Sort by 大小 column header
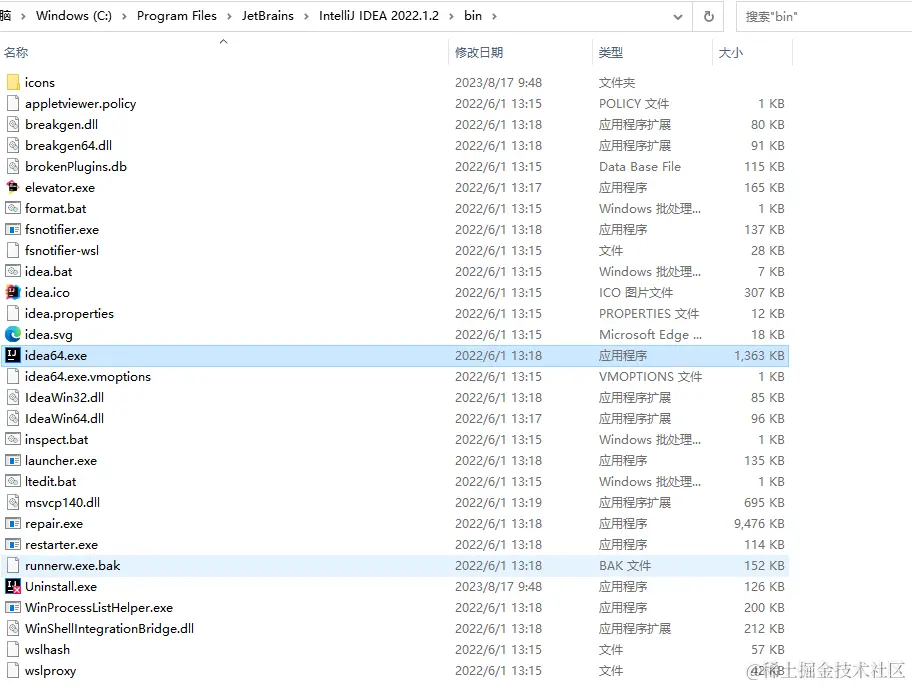The width and height of the screenshot is (912, 687). click(731, 52)
